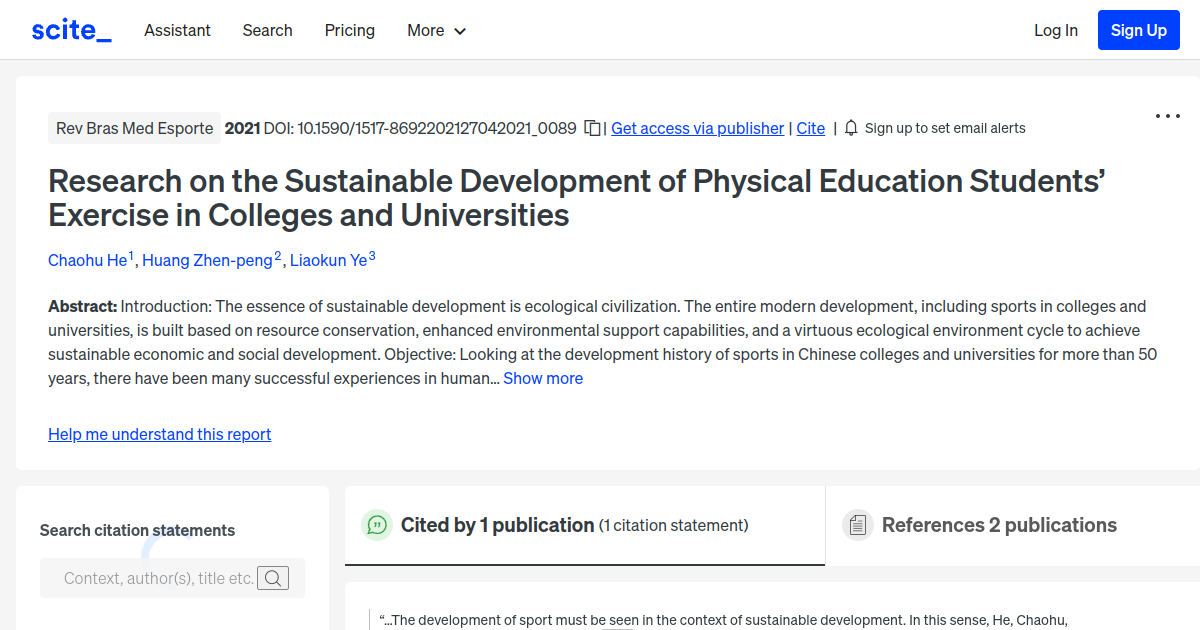The image size is (1200, 630).
Task: Switch to the Cited by 1 publication tab
Action: tap(496, 524)
